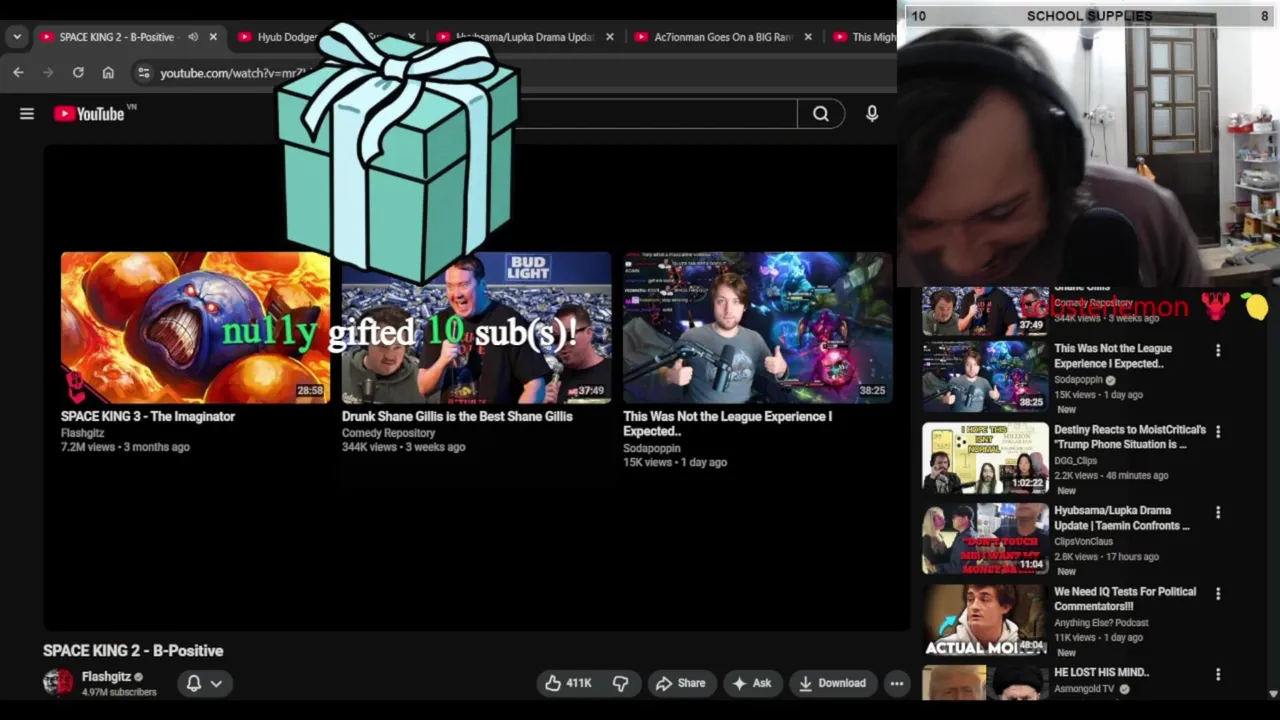Play the Bud Light Shane Gillis thumbnail
Image resolution: width=1280 pixels, height=720 pixels.
pos(477,328)
